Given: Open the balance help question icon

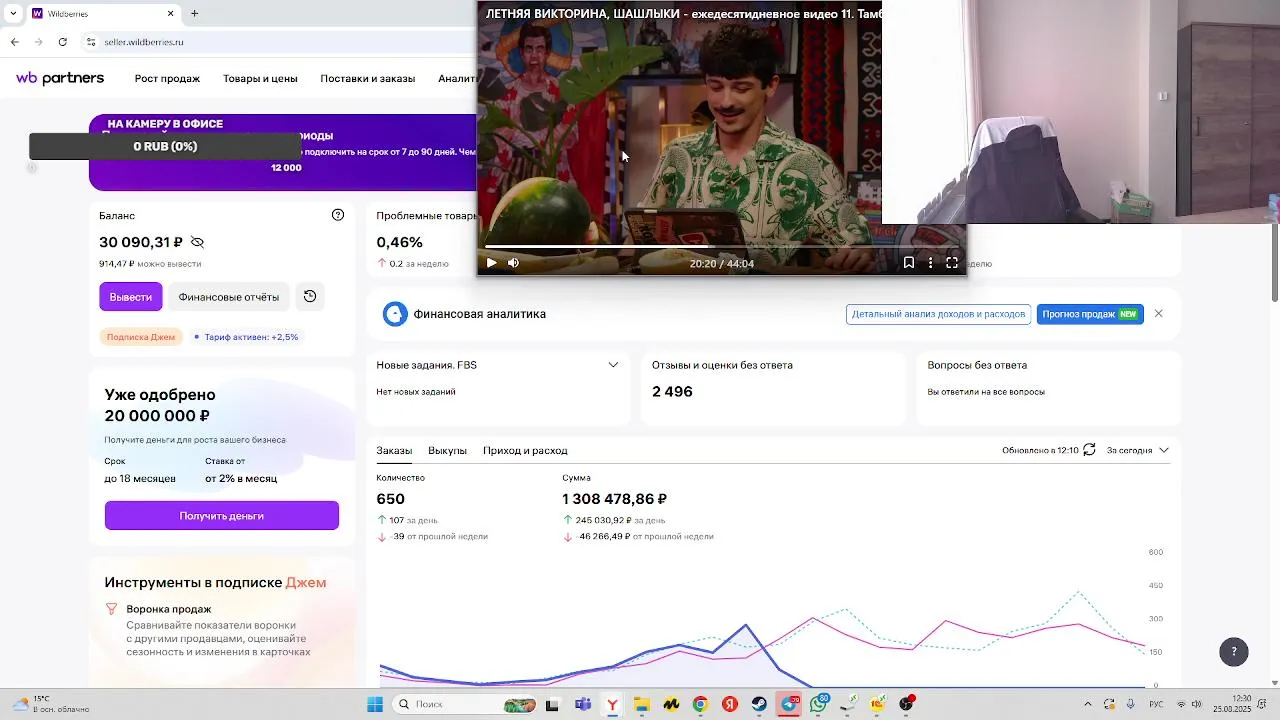Looking at the screenshot, I should (x=338, y=215).
